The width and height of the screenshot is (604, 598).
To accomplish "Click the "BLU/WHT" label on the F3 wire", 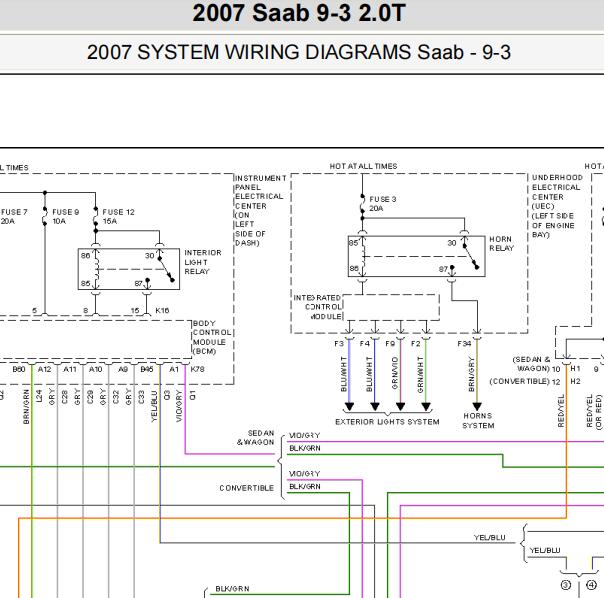I will coord(344,374).
